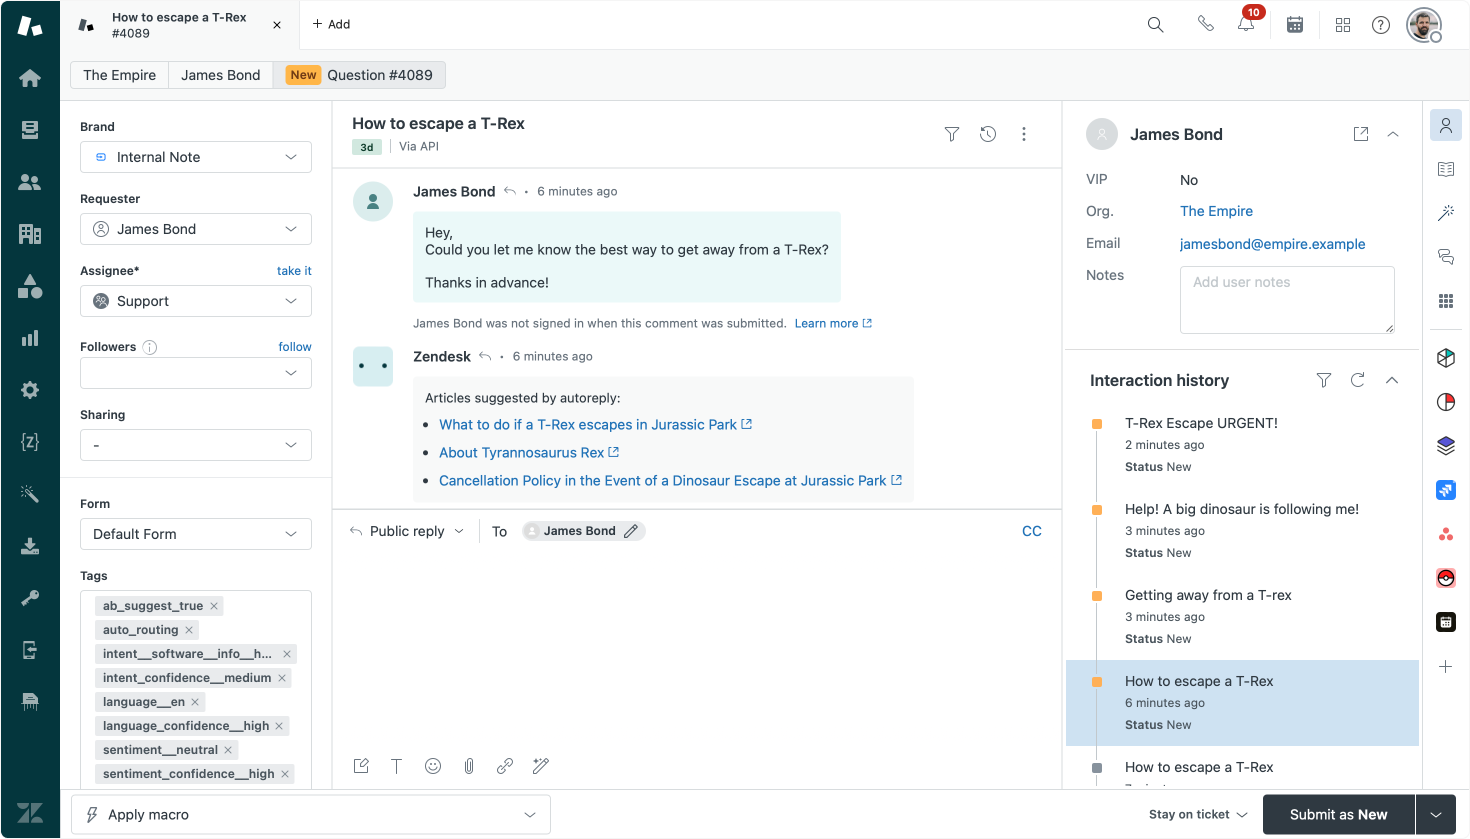
Task: Insert link in reply composer
Action: [x=505, y=766]
